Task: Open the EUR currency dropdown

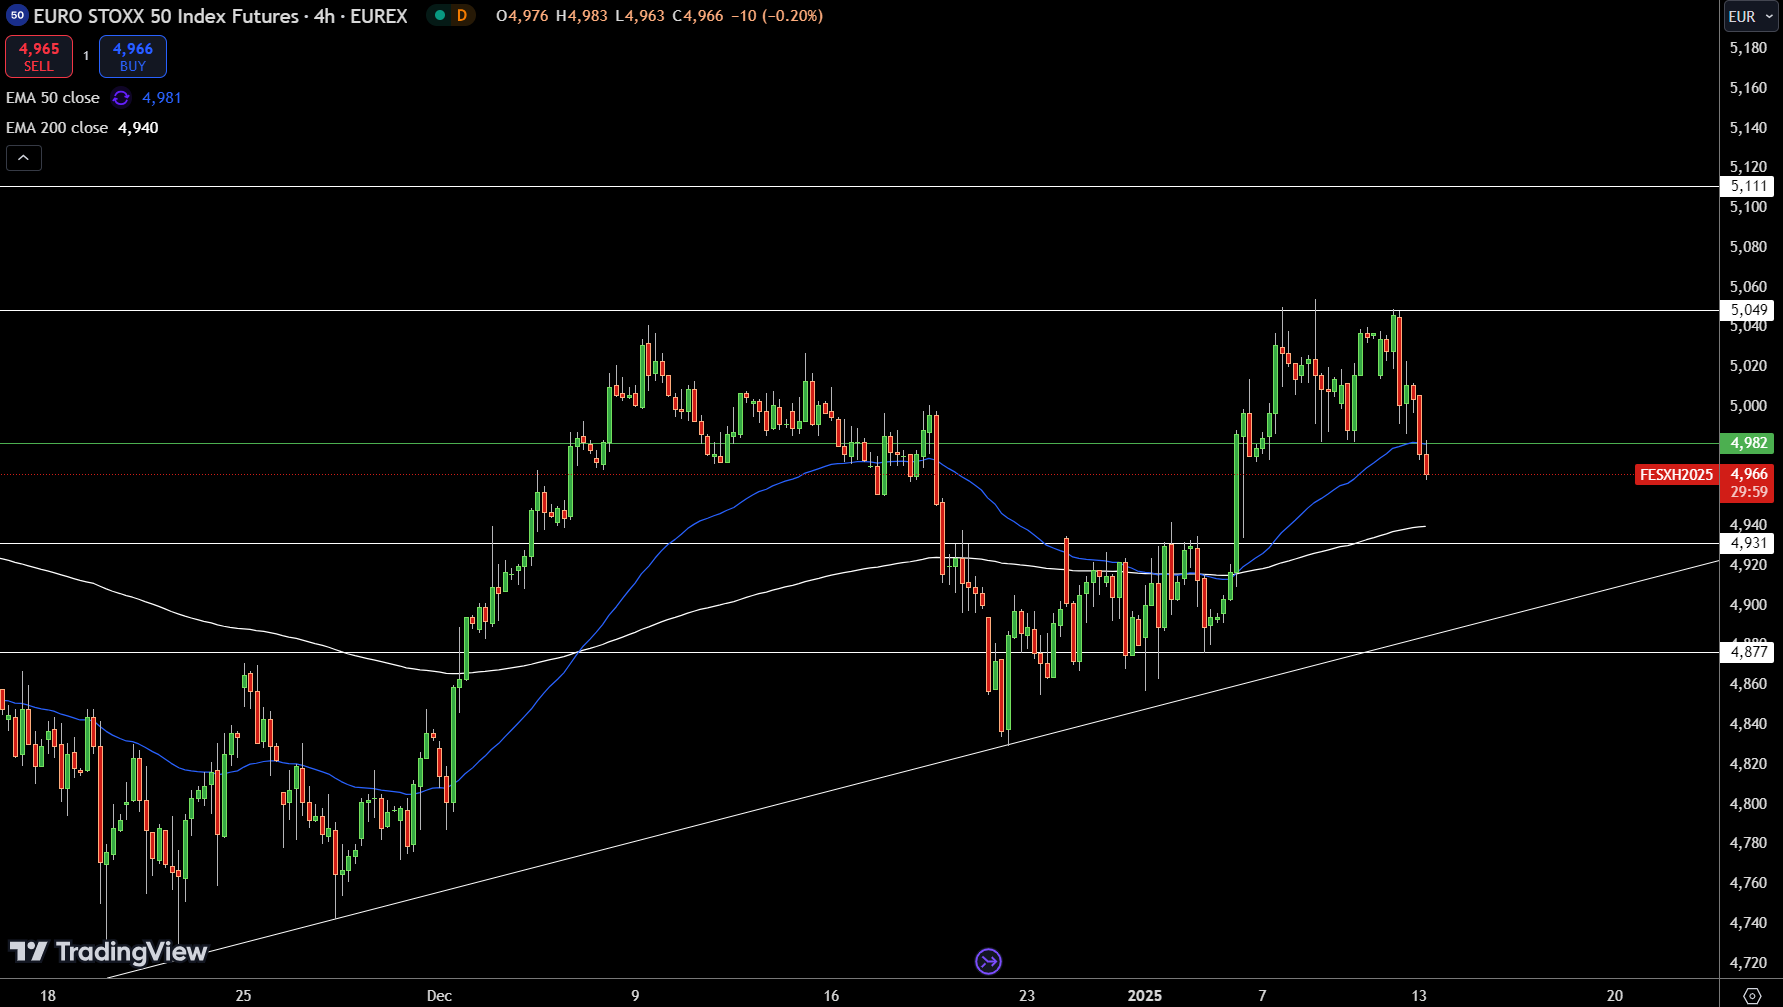Action: coord(1751,16)
